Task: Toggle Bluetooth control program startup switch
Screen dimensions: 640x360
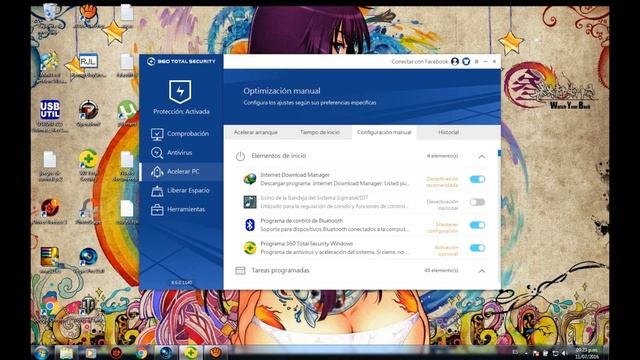Action: 477,225
